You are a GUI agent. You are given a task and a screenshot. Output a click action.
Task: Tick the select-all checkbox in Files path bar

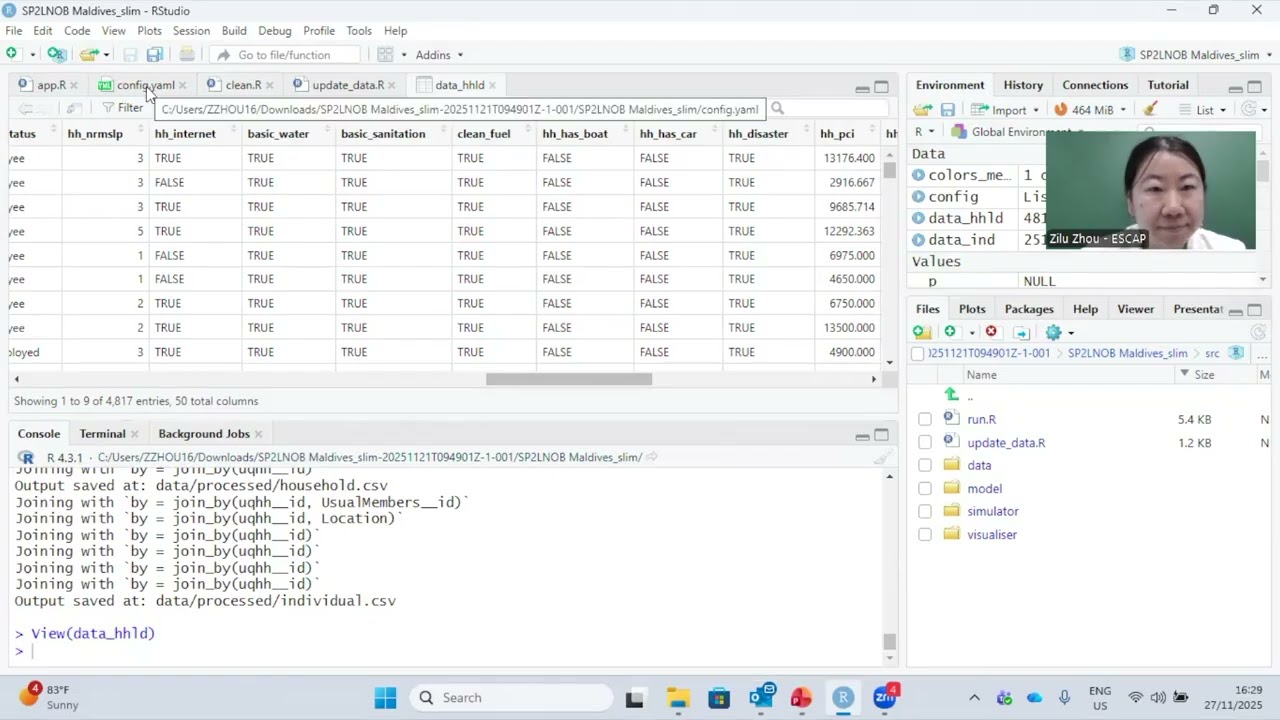(917, 353)
